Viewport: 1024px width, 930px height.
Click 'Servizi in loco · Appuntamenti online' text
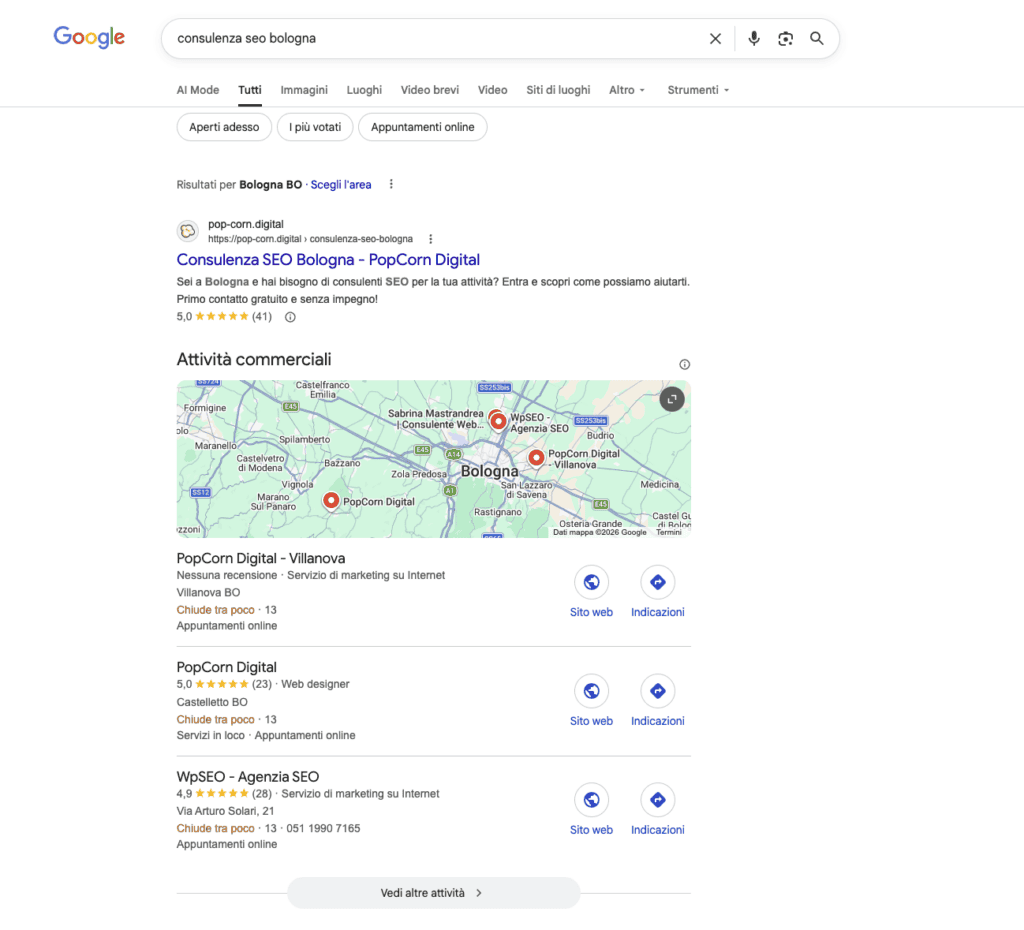266,735
